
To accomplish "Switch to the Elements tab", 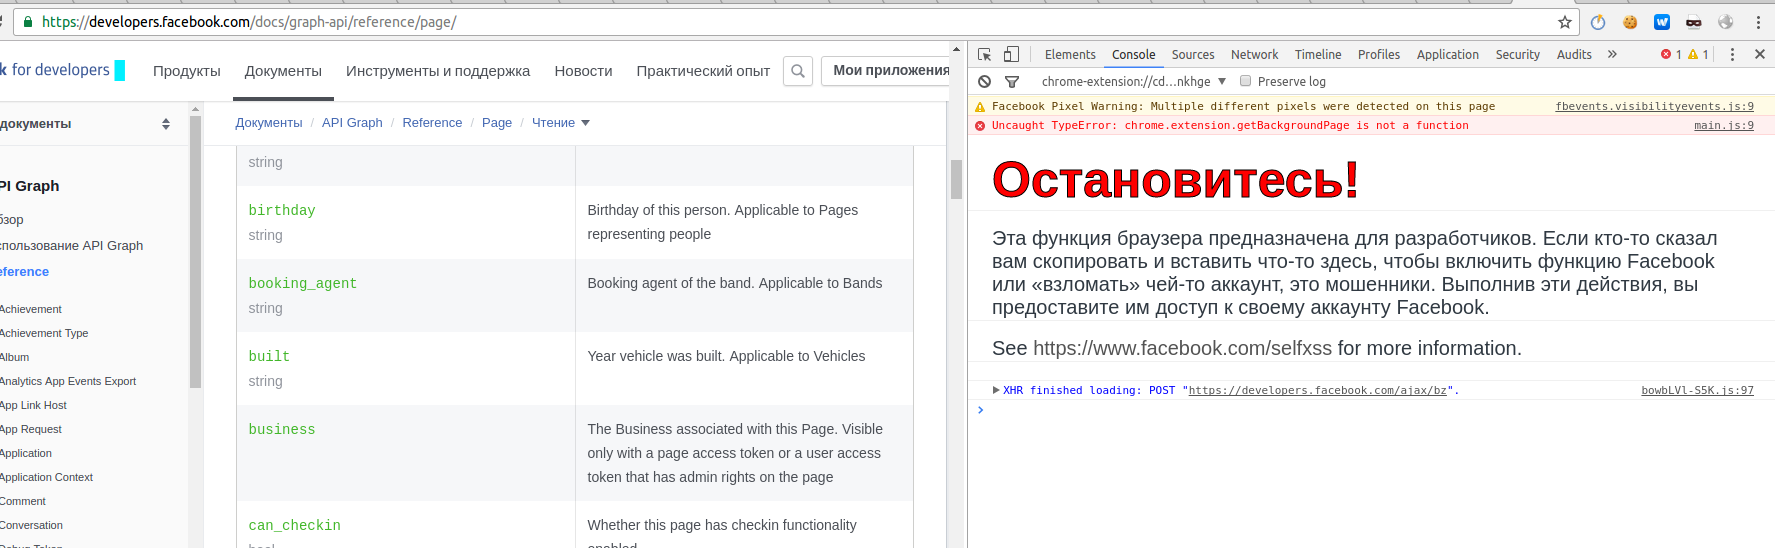I will (1070, 55).
